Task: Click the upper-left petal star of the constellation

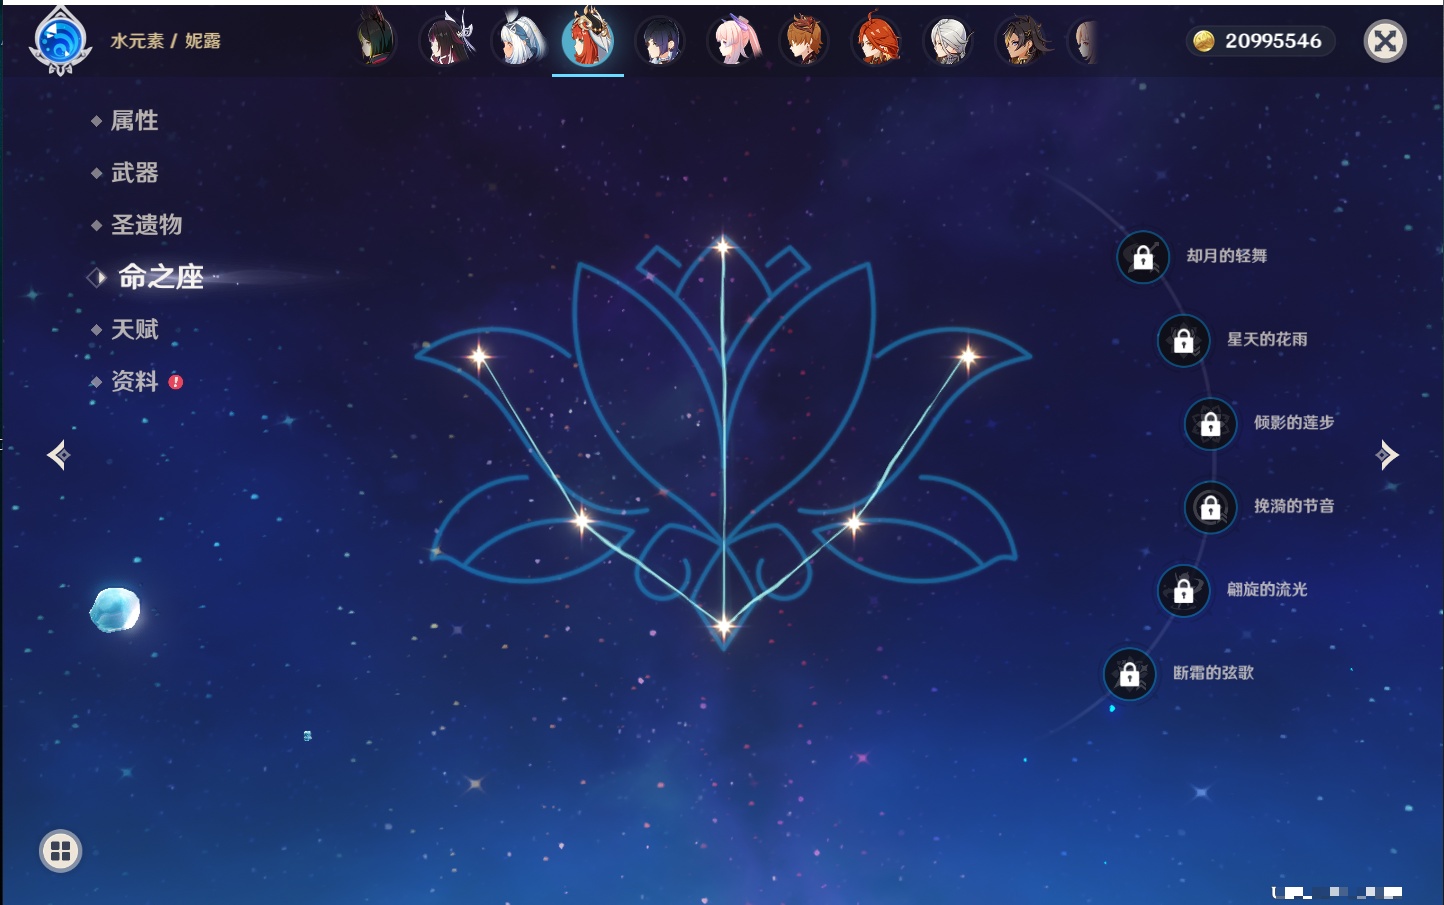Action: point(480,355)
